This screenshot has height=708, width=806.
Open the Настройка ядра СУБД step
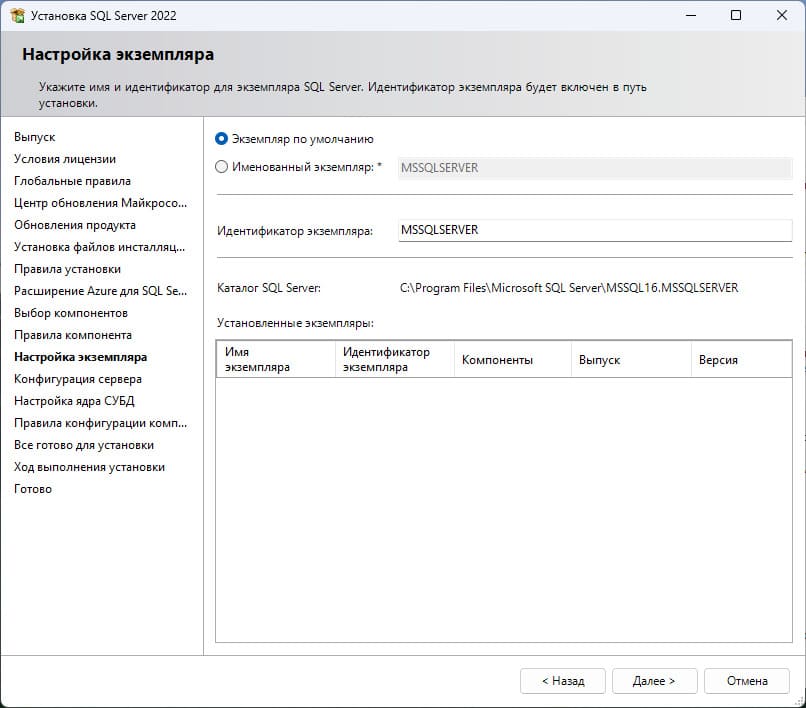(x=74, y=401)
